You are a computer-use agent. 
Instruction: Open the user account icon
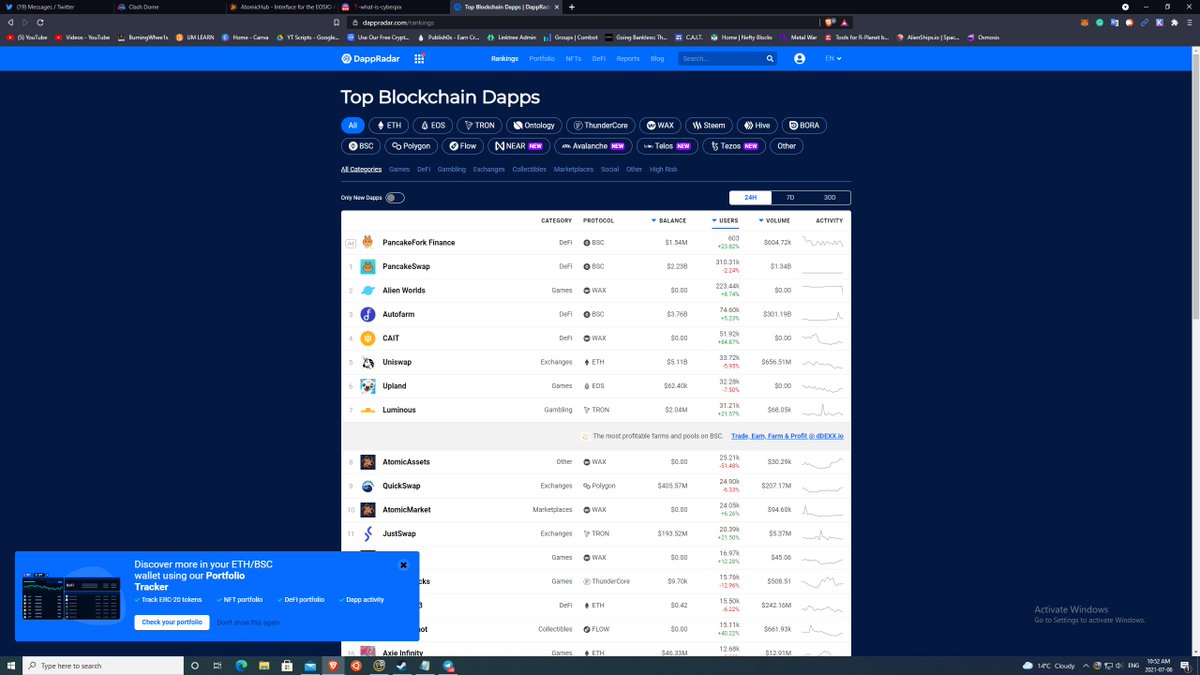800,59
